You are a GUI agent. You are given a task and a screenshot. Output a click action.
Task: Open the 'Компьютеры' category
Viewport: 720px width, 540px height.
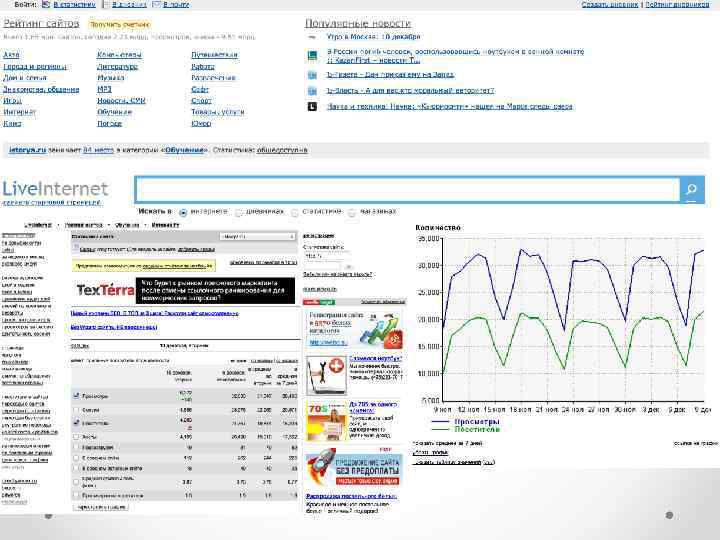tap(119, 55)
